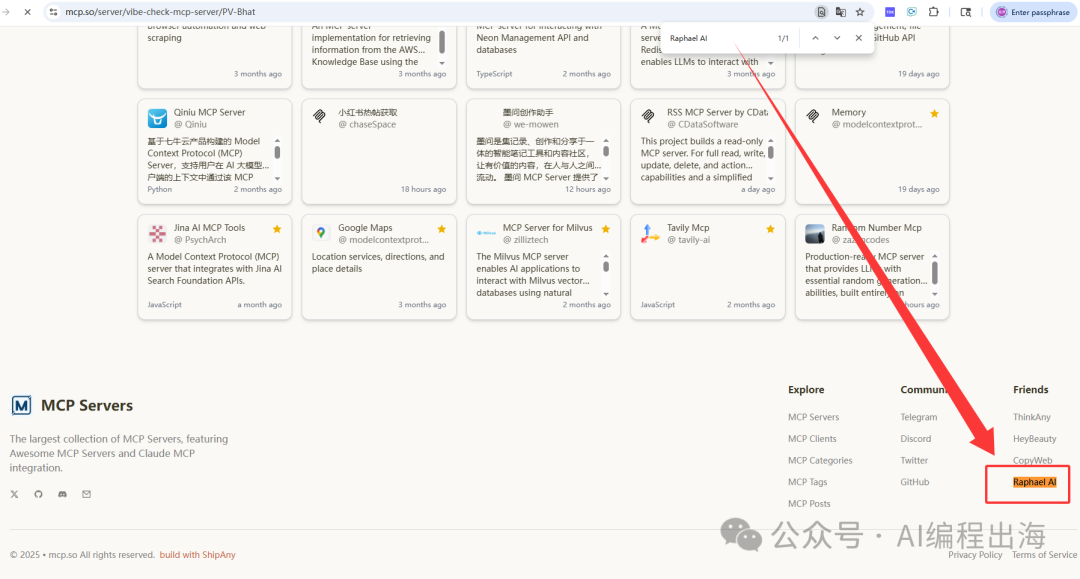Screen dimensions: 1080x579
Task: Close the find-in-page search bar
Action: 858,38
